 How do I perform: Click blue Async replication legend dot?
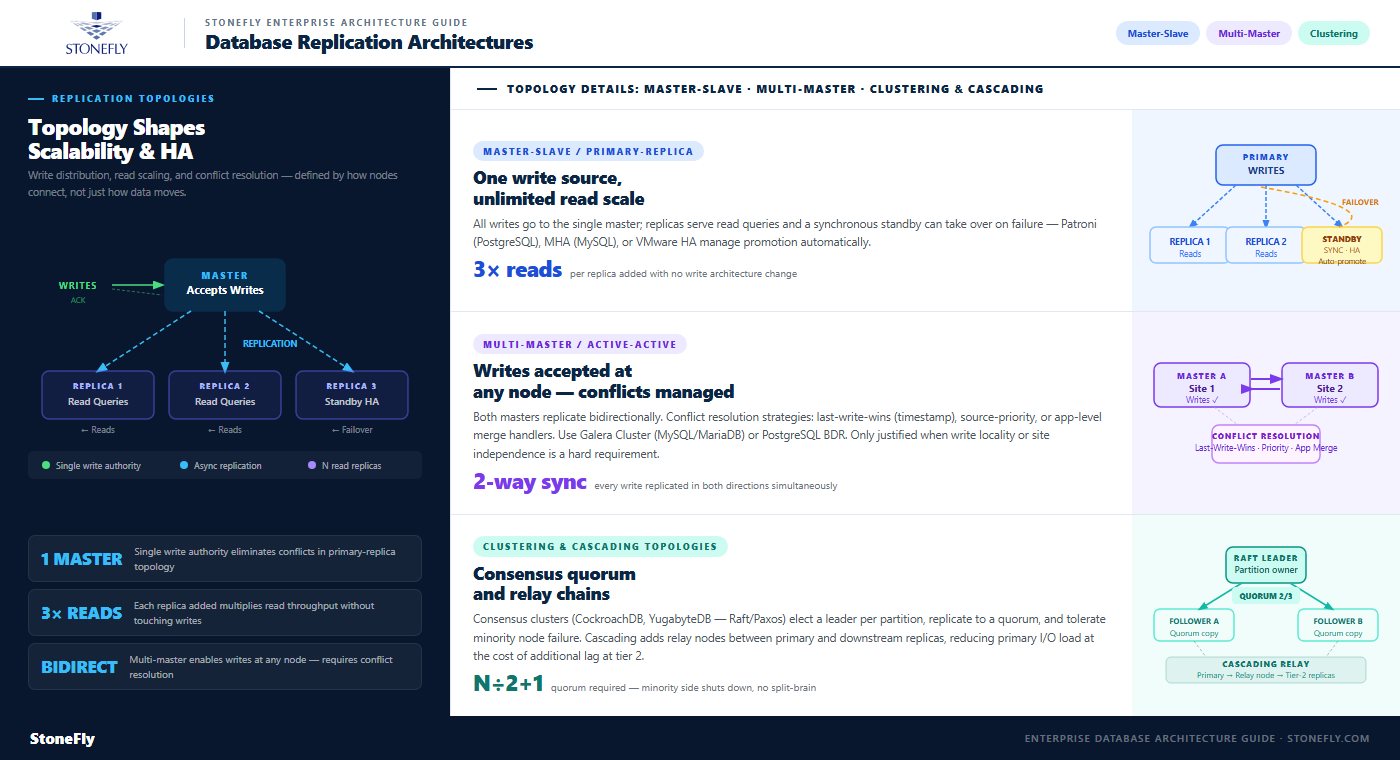click(183, 465)
